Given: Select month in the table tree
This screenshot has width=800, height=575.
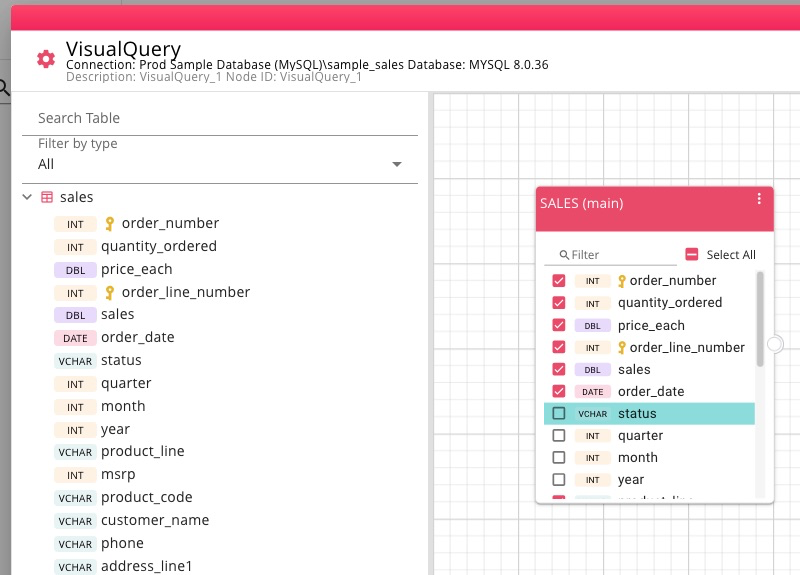Looking at the screenshot, I should pyautogui.click(x=123, y=407).
